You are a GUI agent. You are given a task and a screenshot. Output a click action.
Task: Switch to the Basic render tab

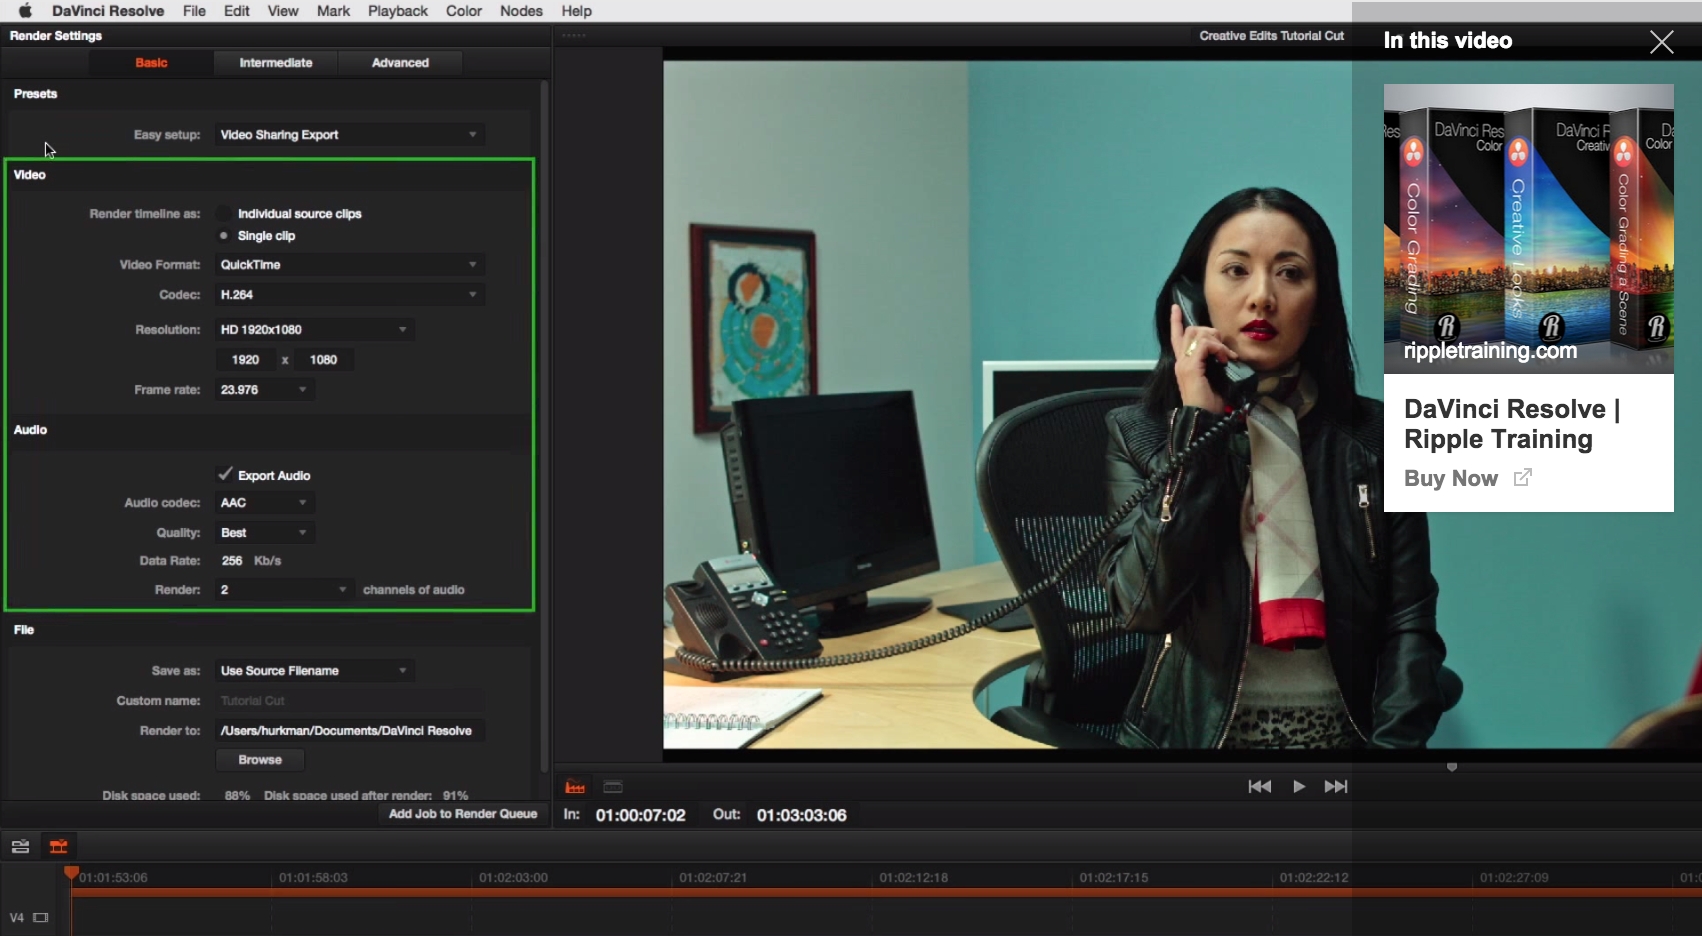pyautogui.click(x=151, y=62)
